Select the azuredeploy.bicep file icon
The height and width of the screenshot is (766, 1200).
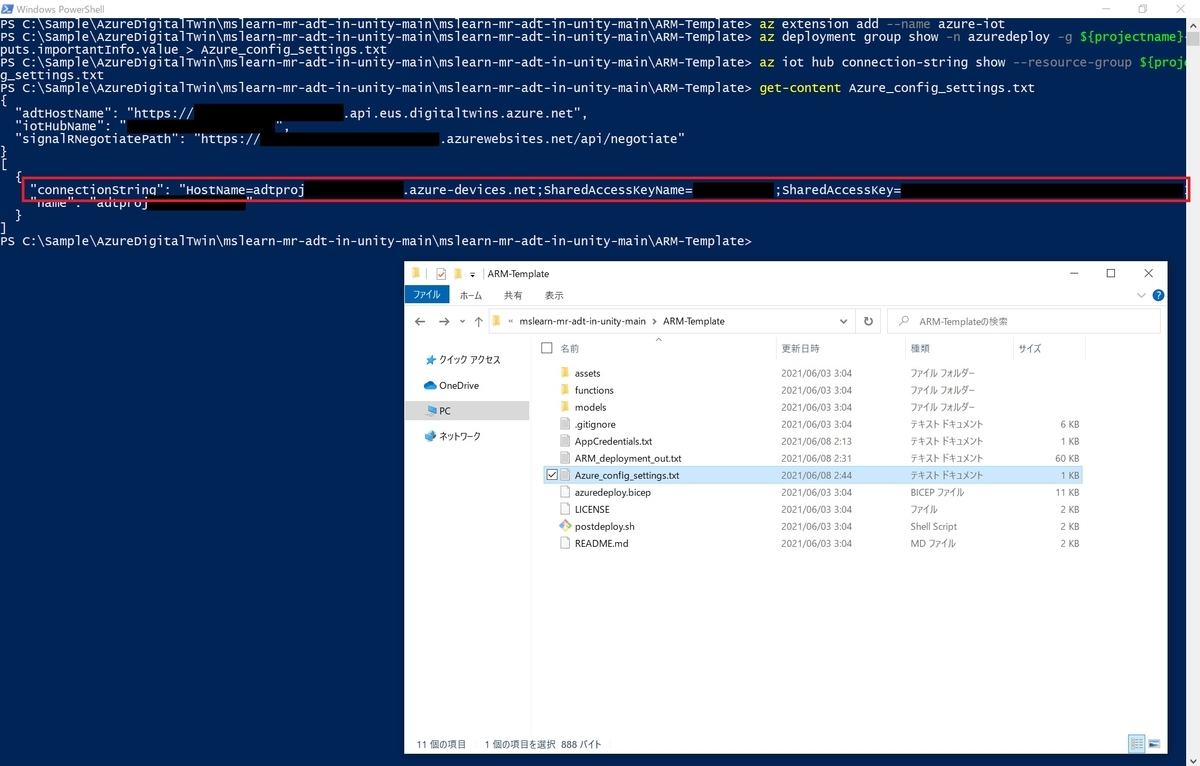(x=565, y=492)
